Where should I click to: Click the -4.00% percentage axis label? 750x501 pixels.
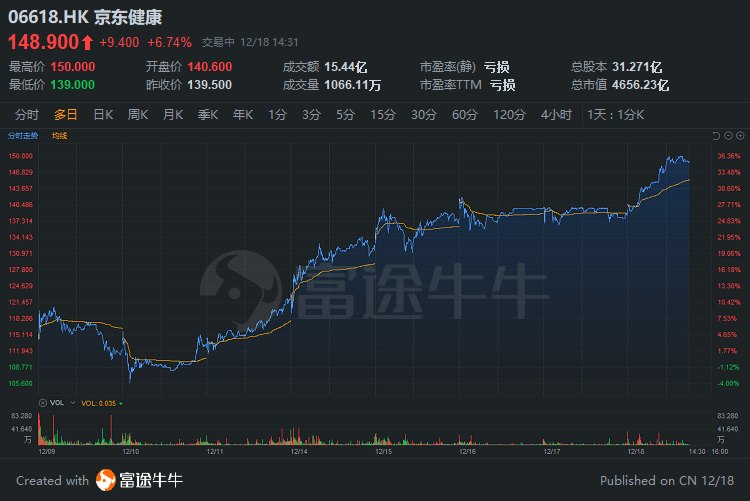tap(728, 383)
